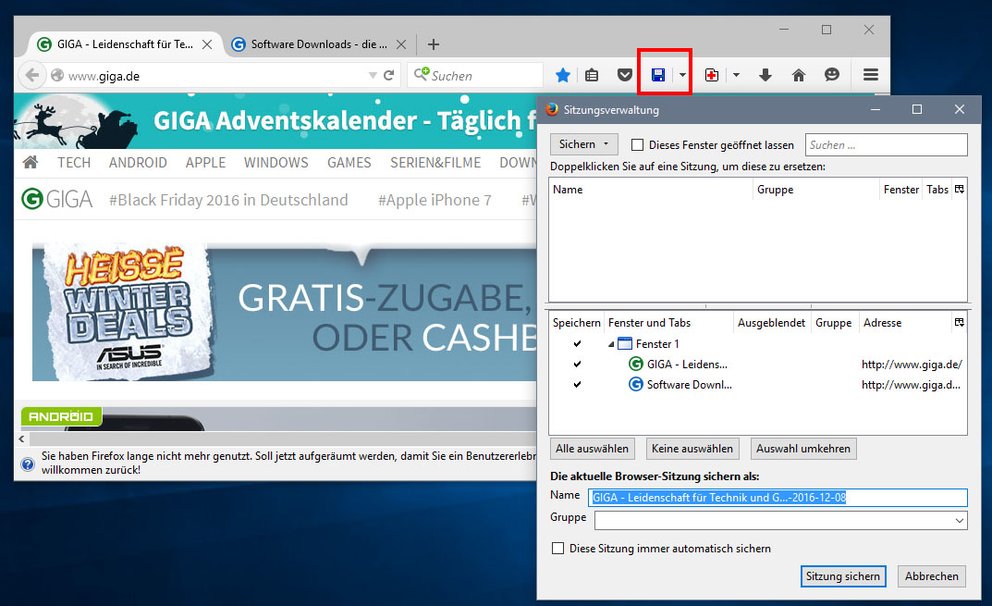The height and width of the screenshot is (606, 992).
Task: Open the Firefox hamburger menu
Action: point(870,75)
